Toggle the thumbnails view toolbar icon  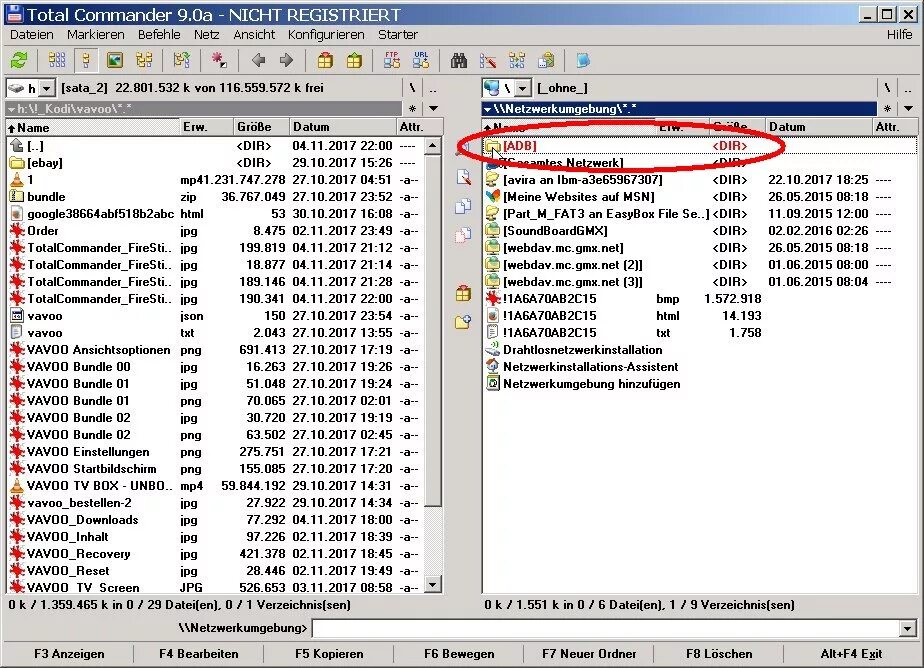[x=115, y=60]
